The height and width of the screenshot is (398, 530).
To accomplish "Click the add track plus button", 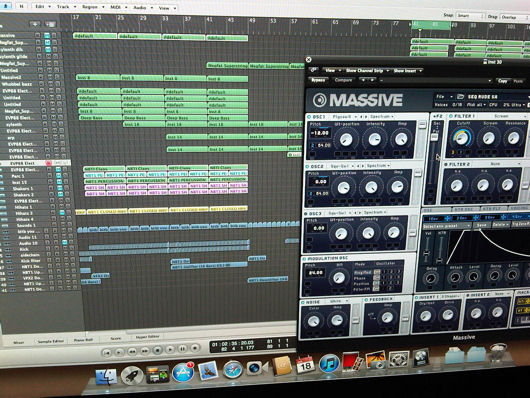I will point(35,24).
